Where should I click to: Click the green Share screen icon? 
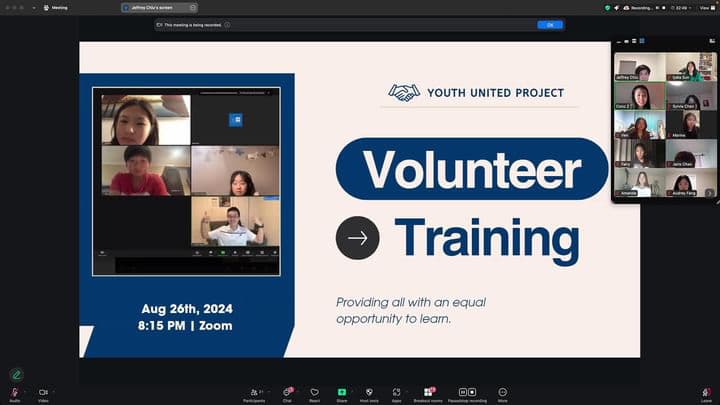(342, 392)
